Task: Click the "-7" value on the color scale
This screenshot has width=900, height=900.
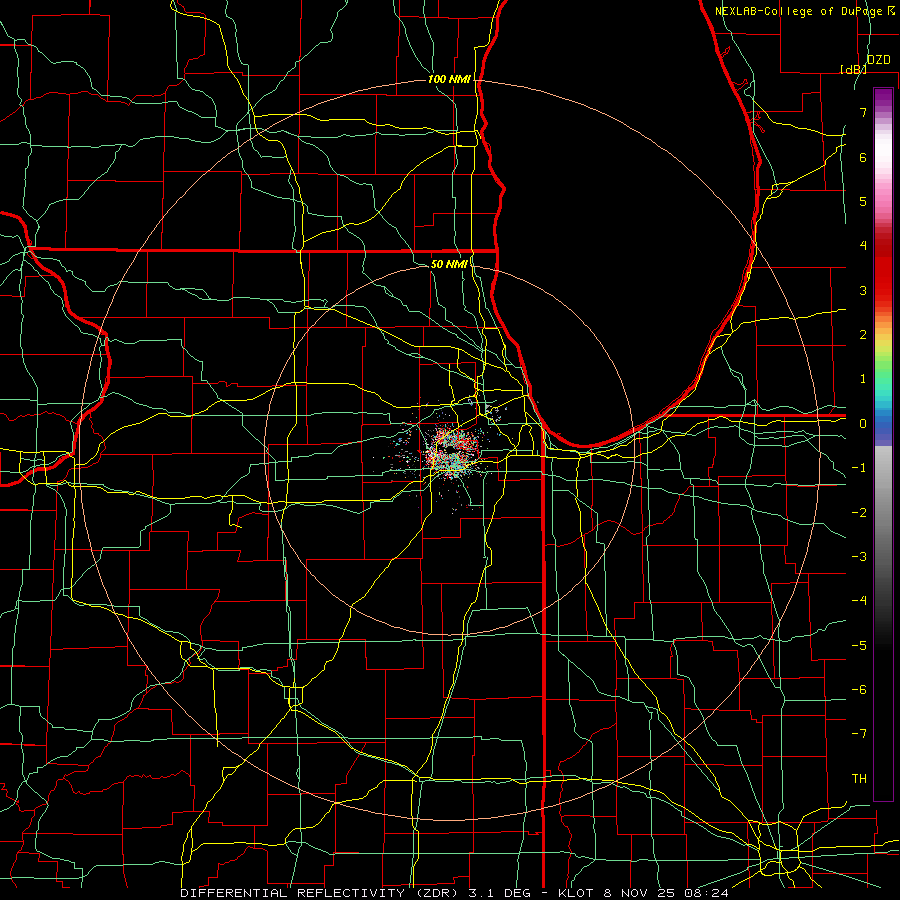Action: 859,734
